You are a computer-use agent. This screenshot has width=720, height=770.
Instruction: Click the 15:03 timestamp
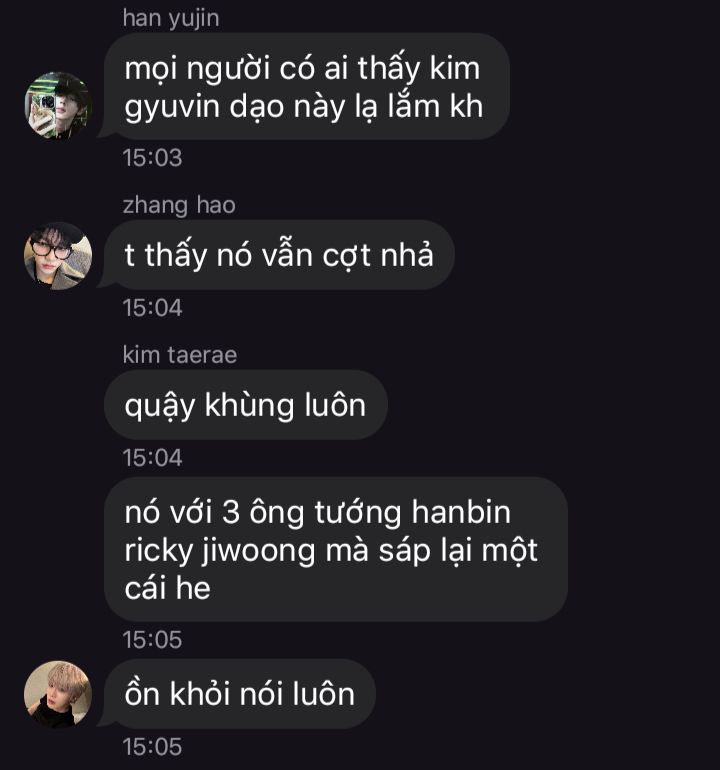tap(152, 158)
